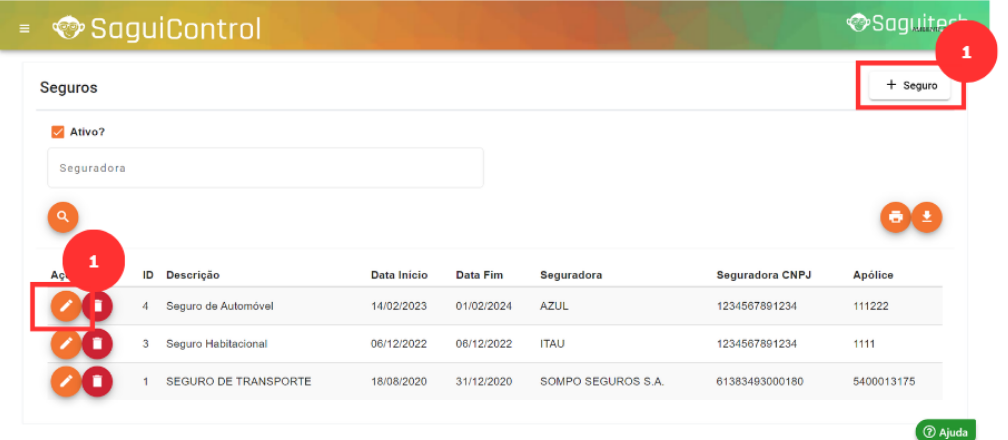Download the insurance list
Screen dimensions: 1008x440
[x=927, y=217]
